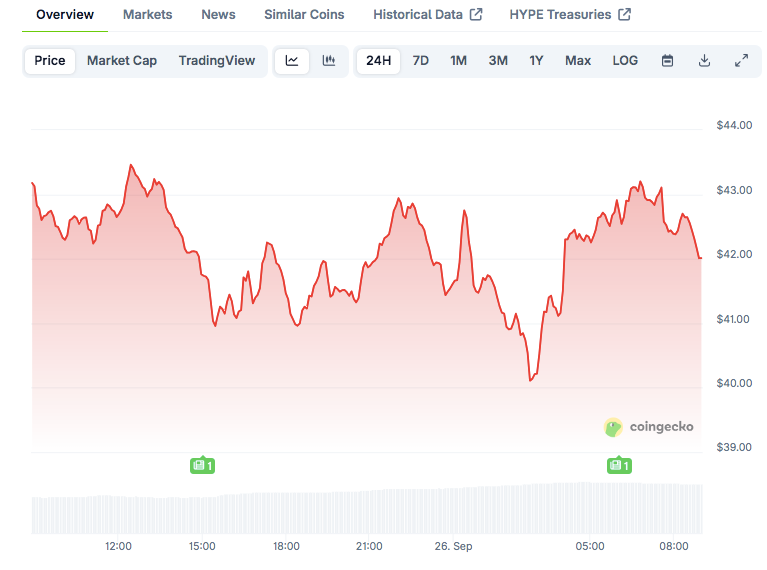Choose the 3M time range
Viewport: 767px width, 570px height.
point(498,61)
